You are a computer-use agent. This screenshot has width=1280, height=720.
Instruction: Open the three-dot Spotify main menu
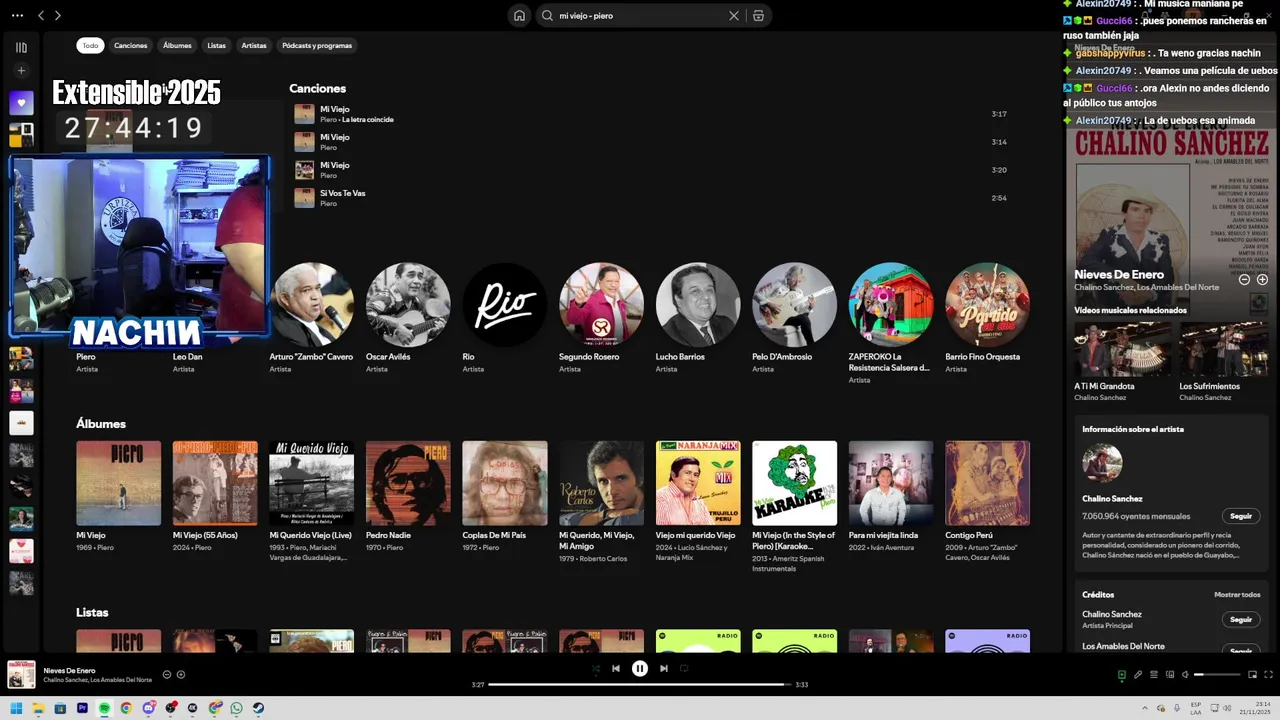pyautogui.click(x=17, y=15)
